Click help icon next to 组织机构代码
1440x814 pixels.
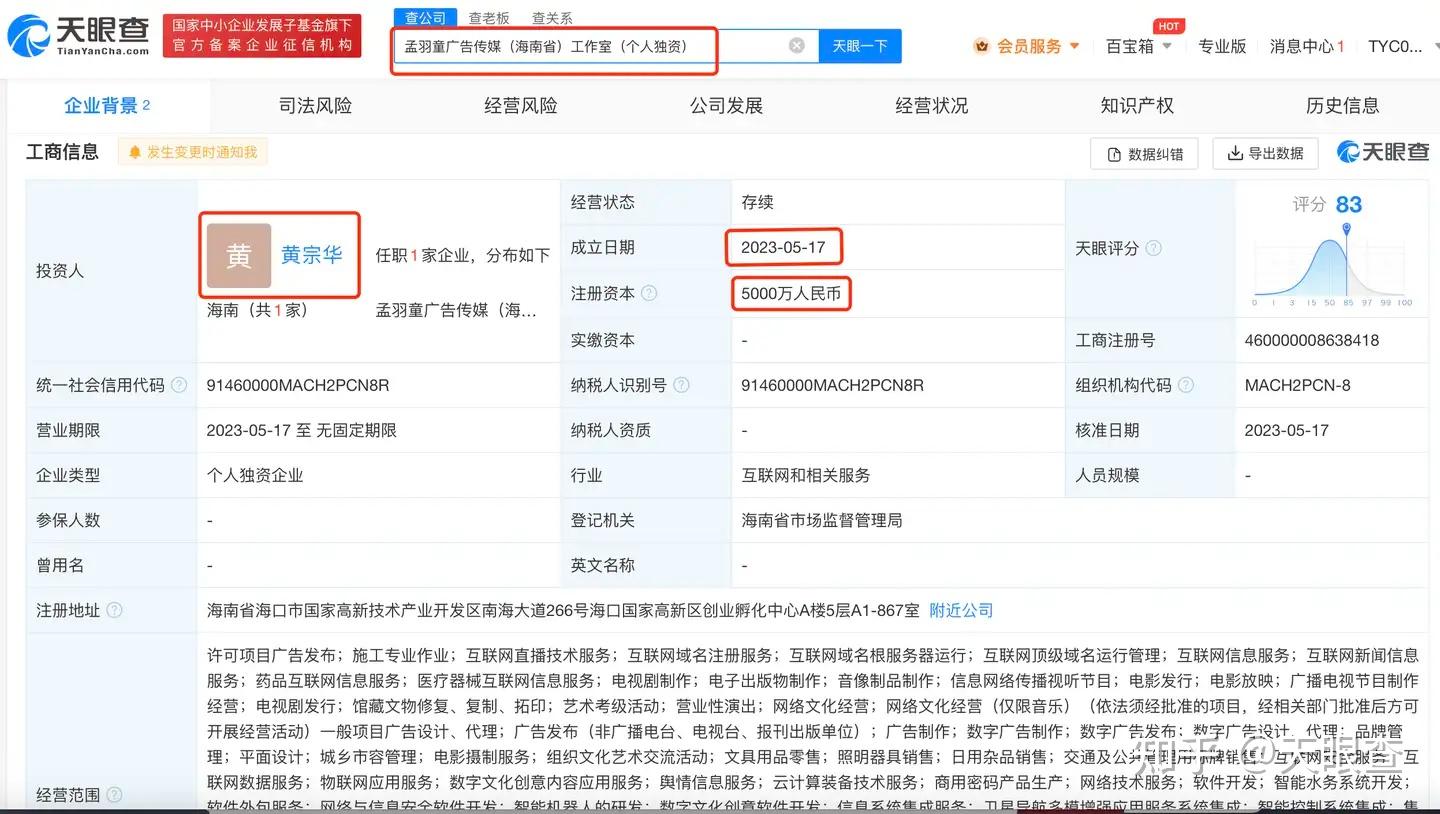coord(1186,385)
